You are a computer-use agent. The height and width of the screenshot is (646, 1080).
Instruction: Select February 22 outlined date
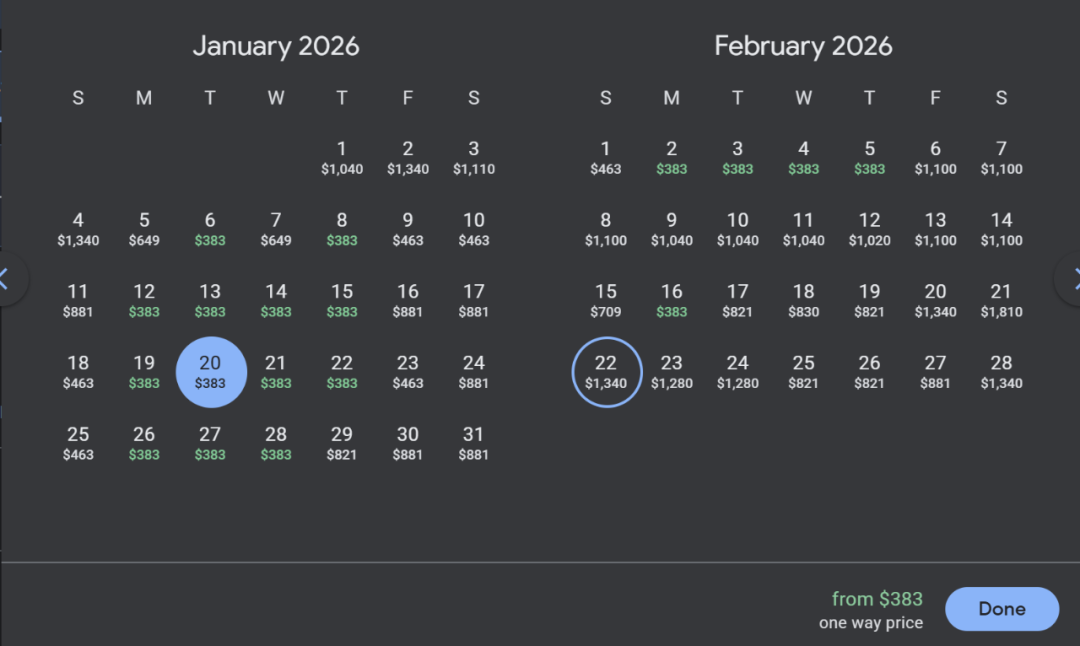tap(606, 372)
